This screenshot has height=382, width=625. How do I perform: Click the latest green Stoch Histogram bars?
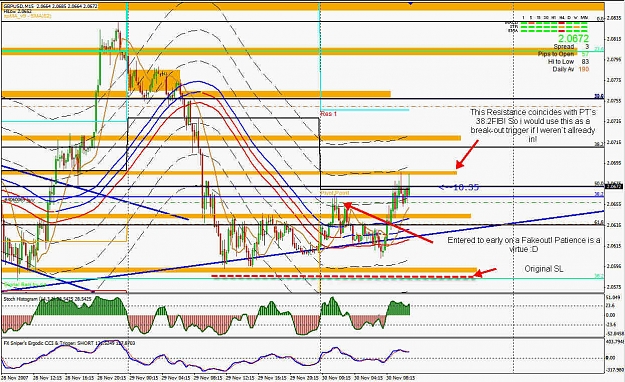pos(399,308)
